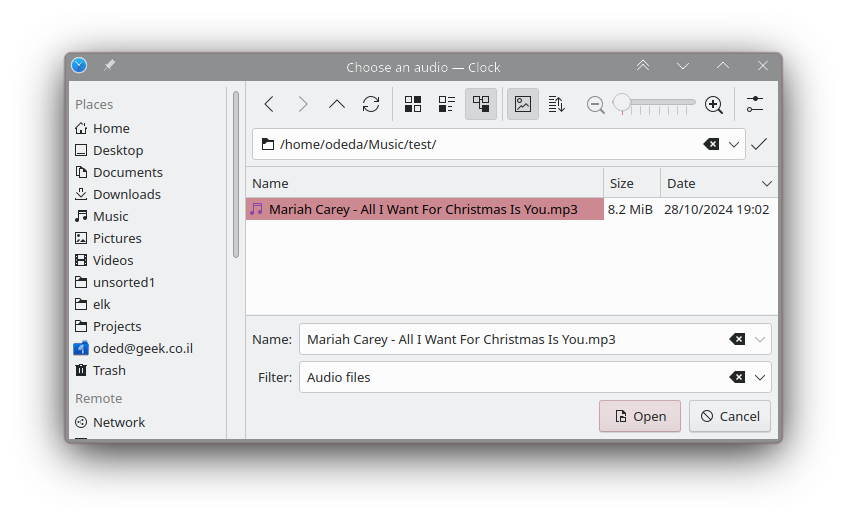
Task: Click the 8.2 MiB size cell
Action: [630, 209]
